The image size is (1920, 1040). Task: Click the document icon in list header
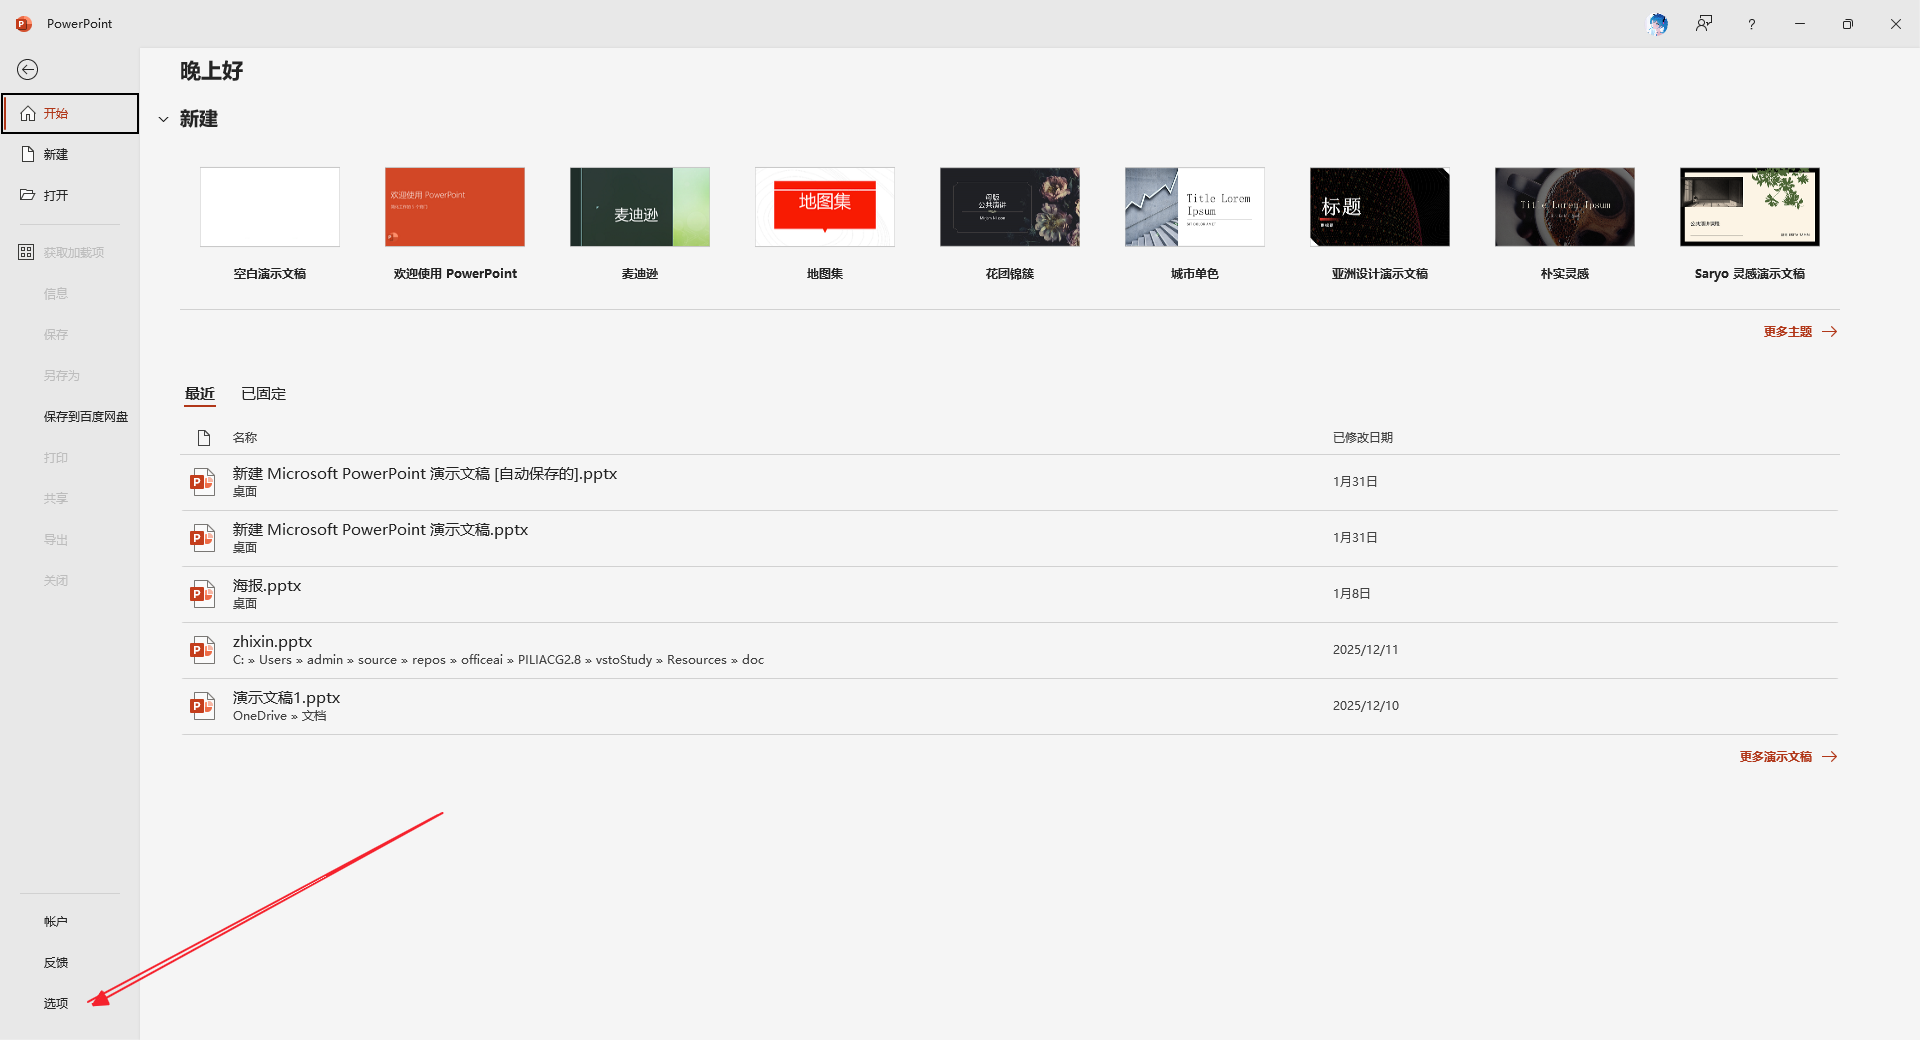tap(204, 438)
